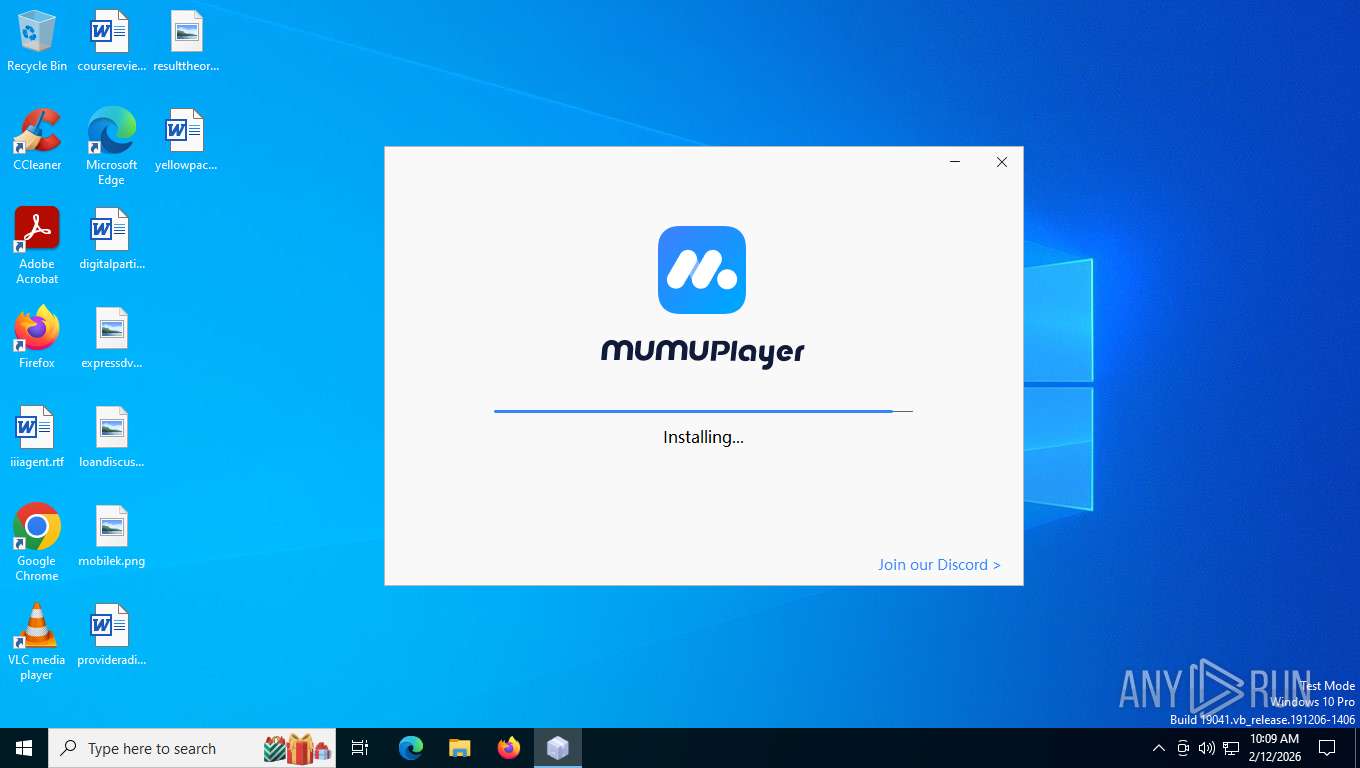This screenshot has width=1360, height=768.
Task: Click the MuMuPlayer logo in installer
Action: [702, 270]
